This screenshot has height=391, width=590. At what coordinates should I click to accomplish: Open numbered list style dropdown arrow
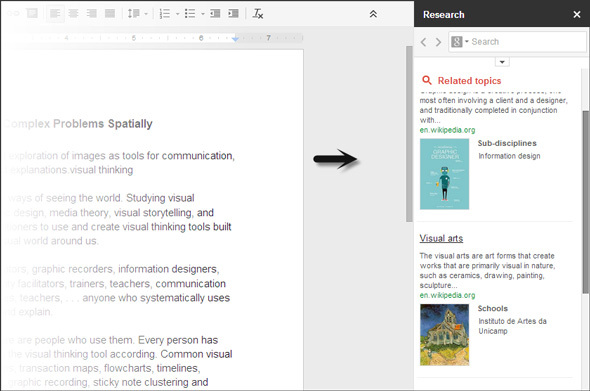coord(178,14)
